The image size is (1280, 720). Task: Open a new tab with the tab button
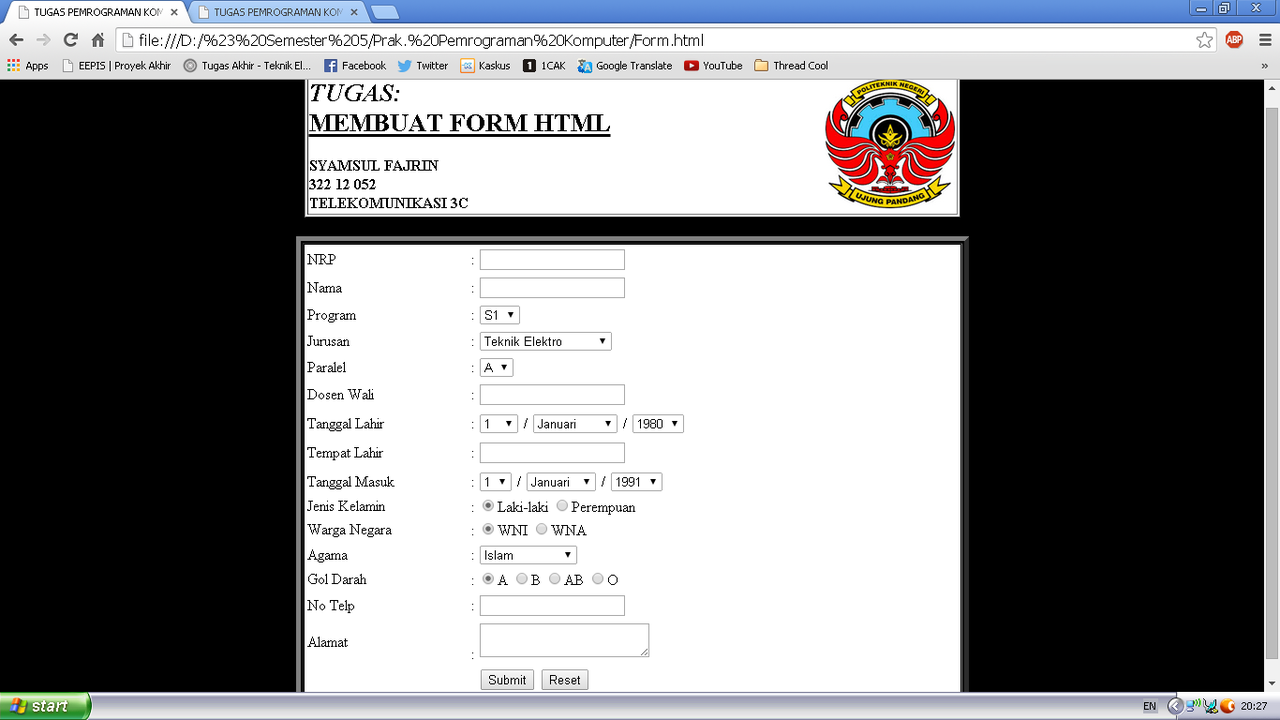(x=385, y=12)
